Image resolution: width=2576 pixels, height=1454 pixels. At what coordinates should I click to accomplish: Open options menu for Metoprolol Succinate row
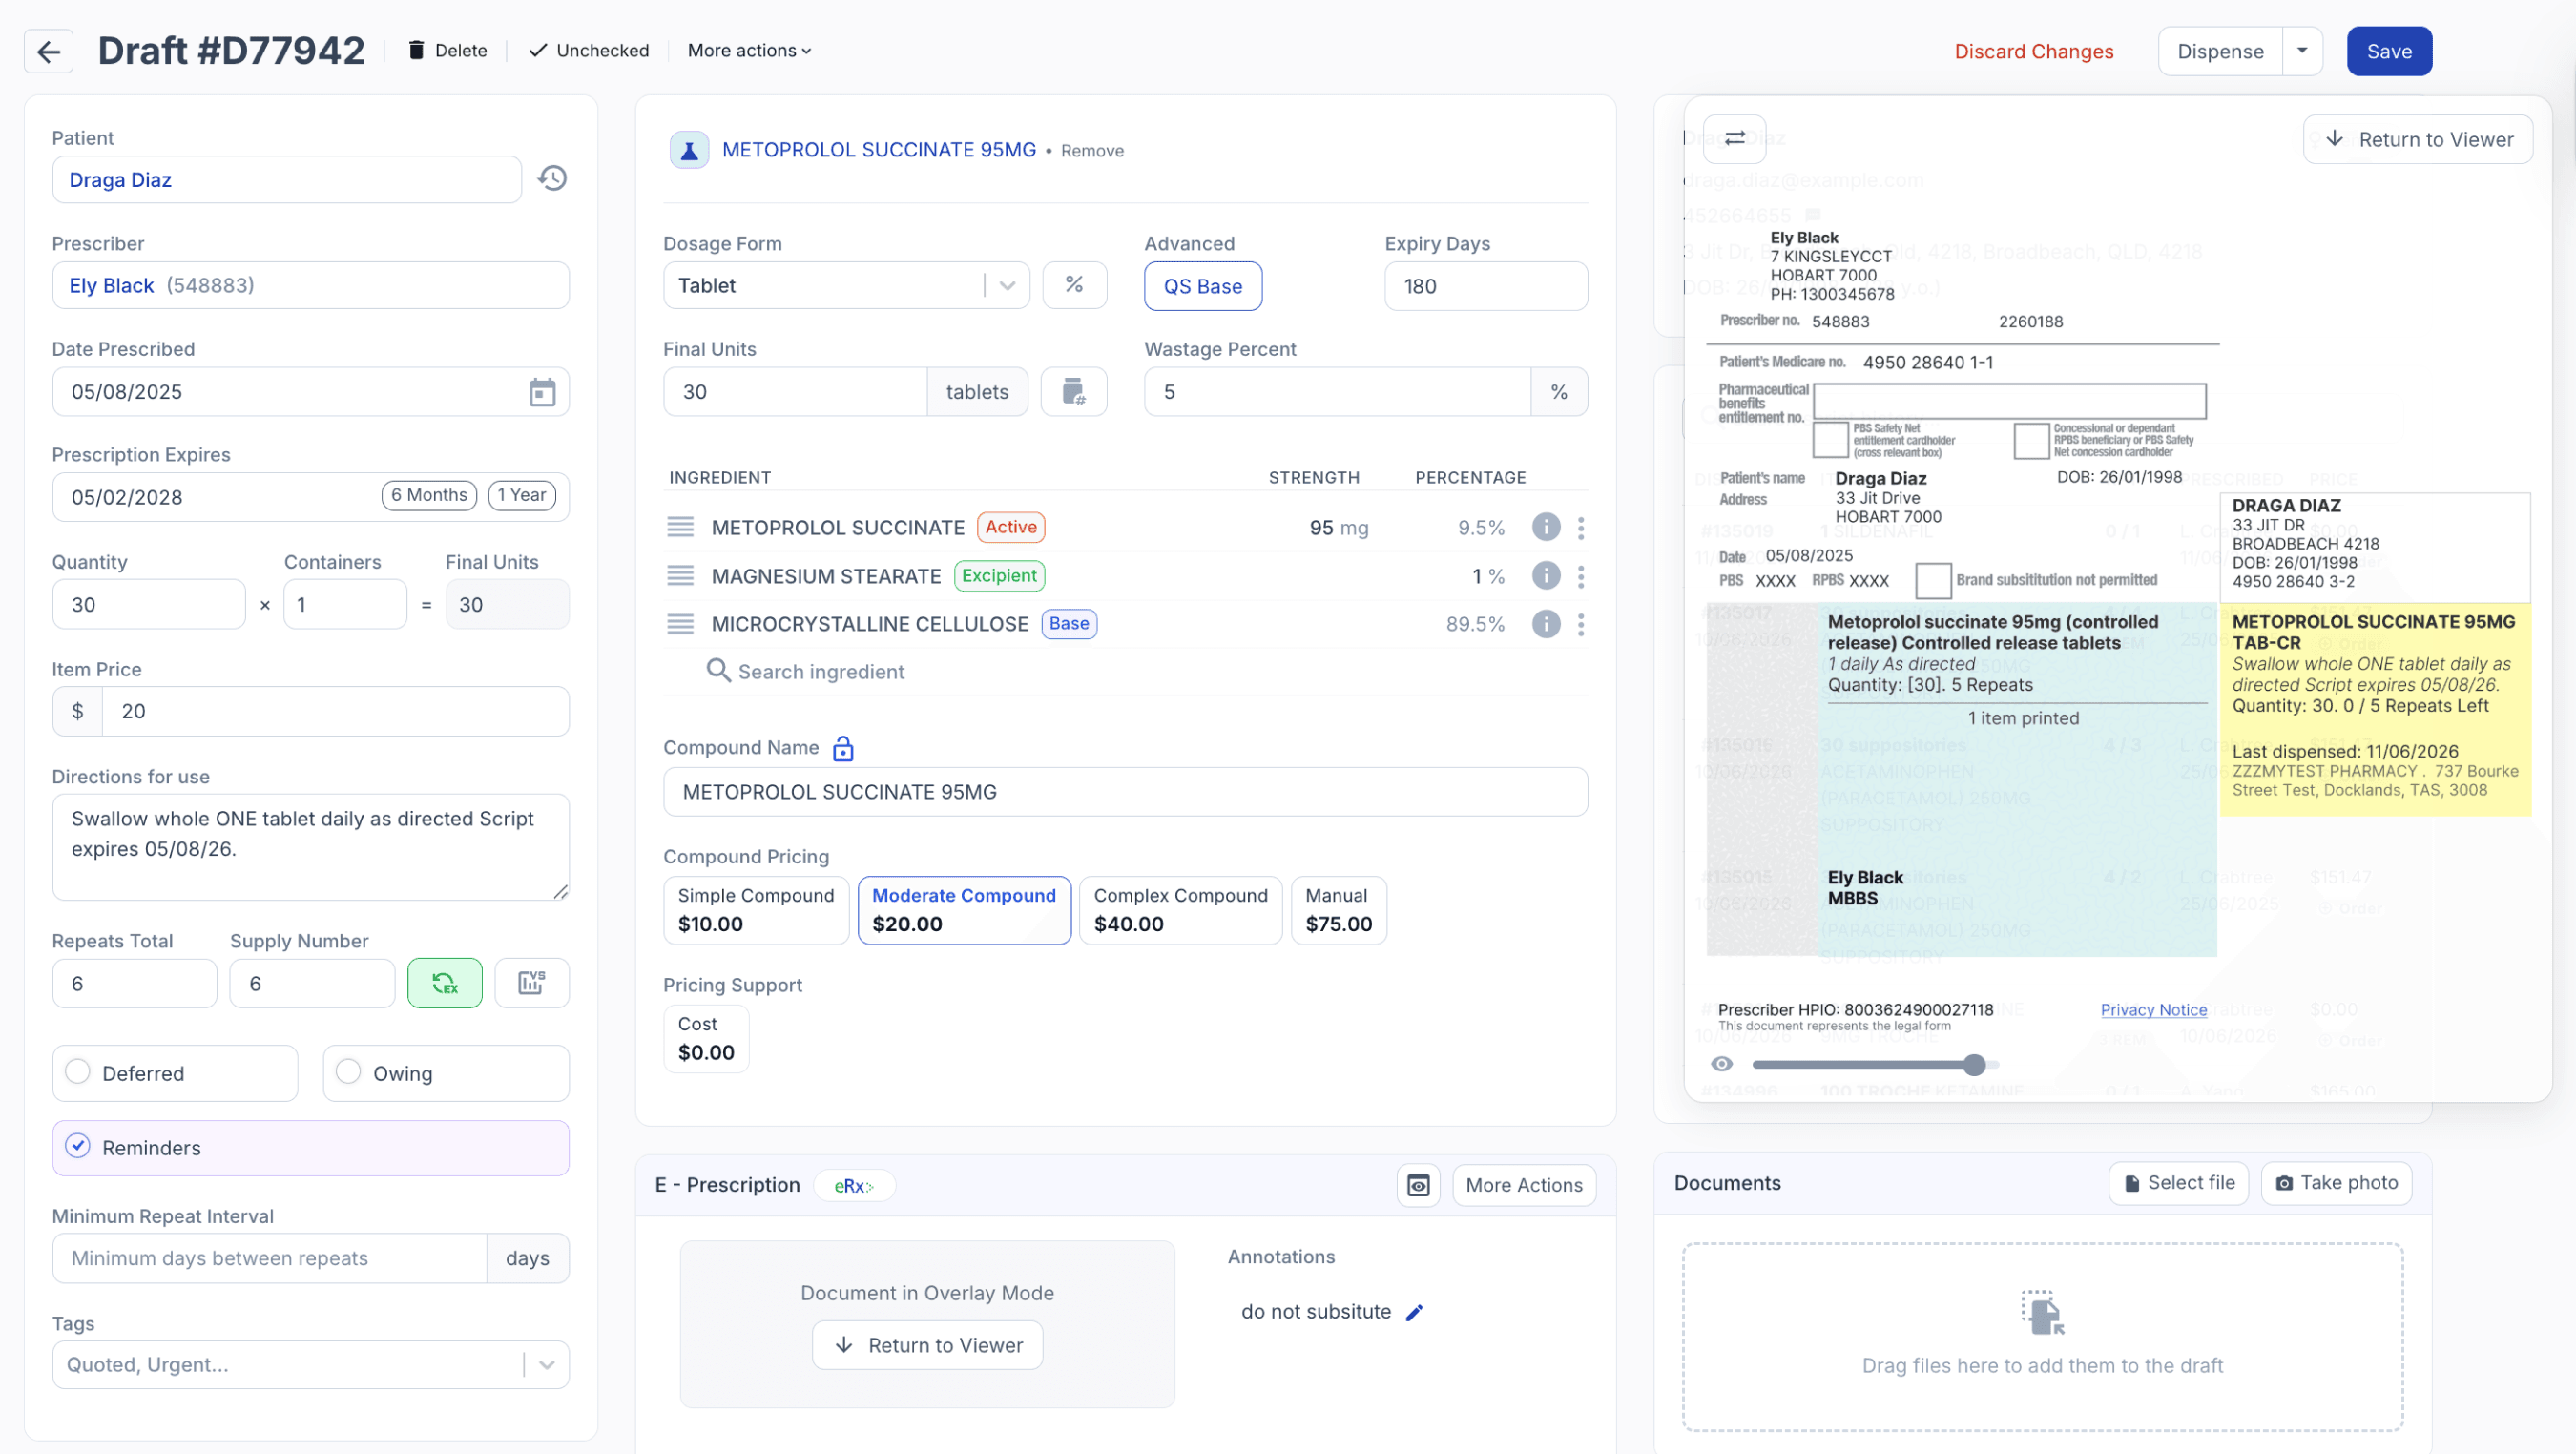pyautogui.click(x=1581, y=527)
